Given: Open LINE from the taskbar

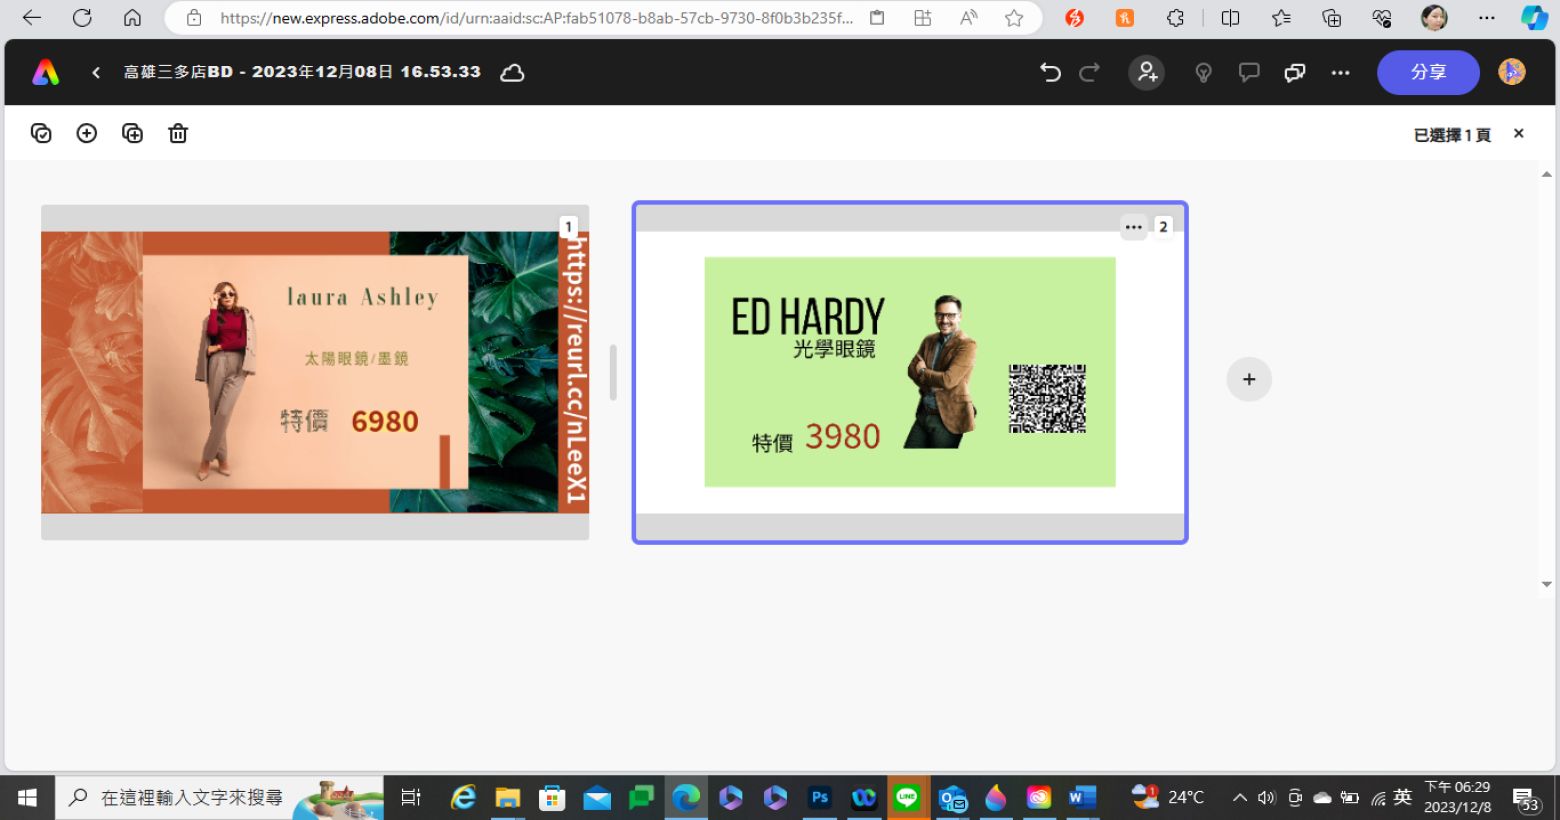Looking at the screenshot, I should coord(907,797).
